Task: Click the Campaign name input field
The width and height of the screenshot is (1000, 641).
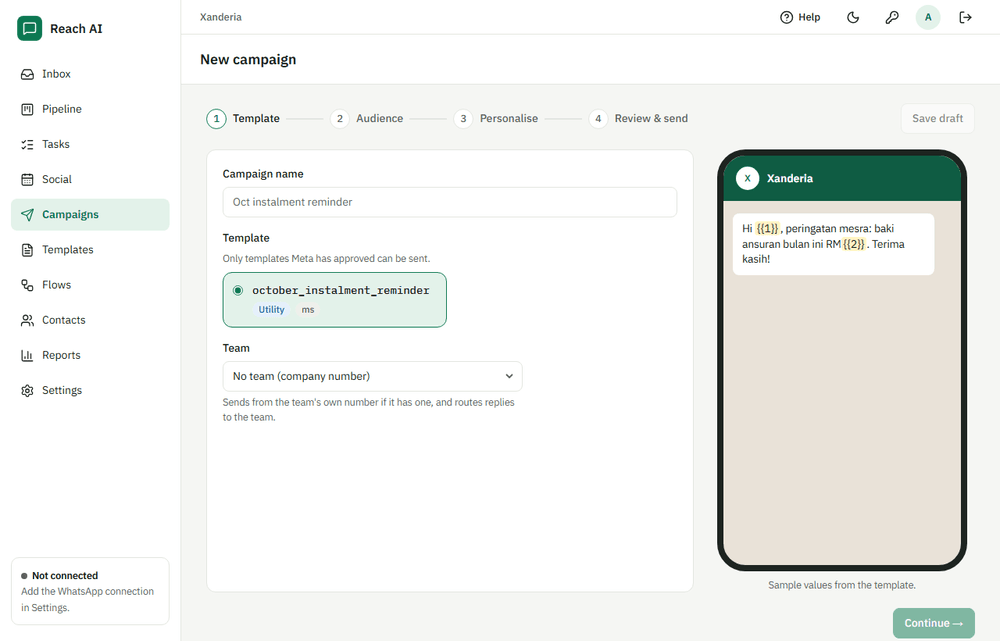Action: coord(450,202)
